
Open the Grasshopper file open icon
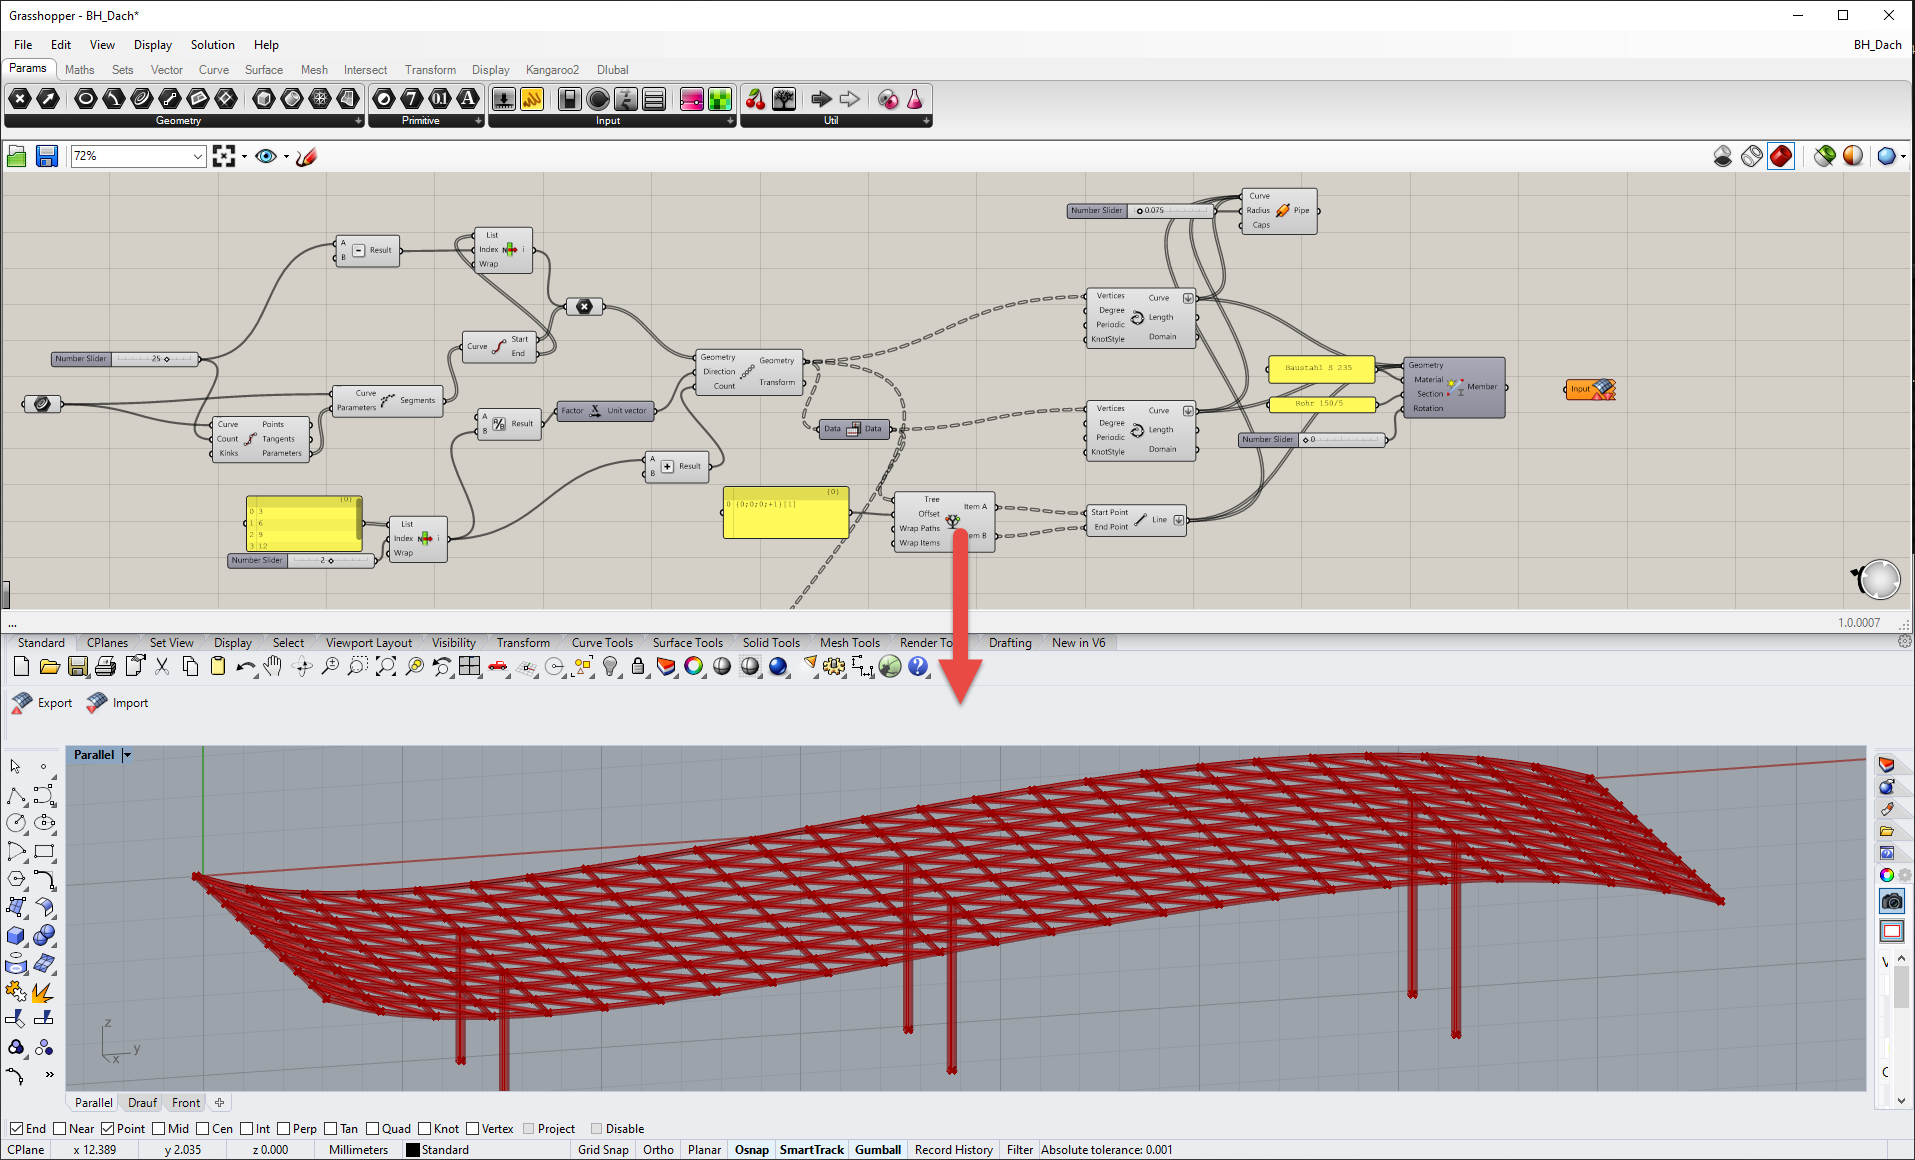[x=17, y=156]
